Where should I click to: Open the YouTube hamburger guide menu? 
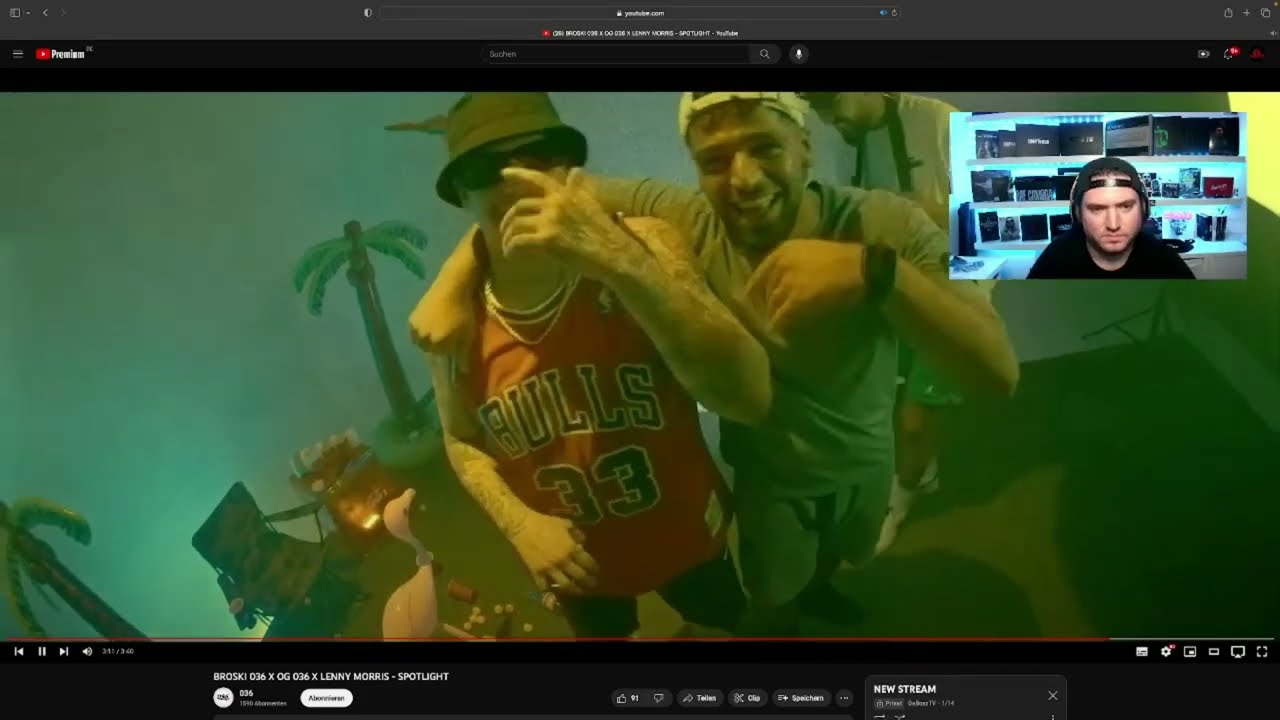point(18,54)
